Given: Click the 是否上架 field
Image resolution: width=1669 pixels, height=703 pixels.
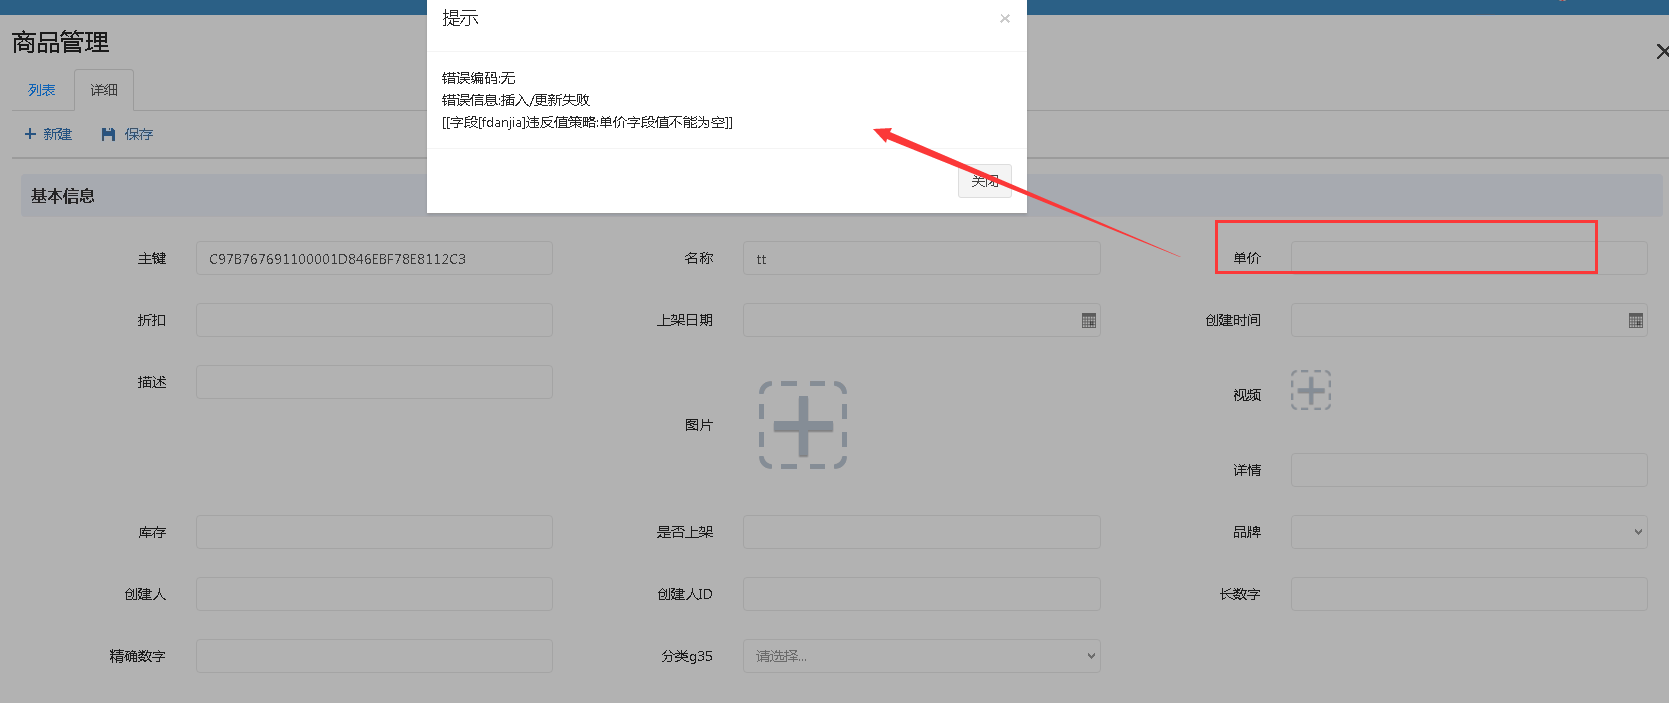Looking at the screenshot, I should click(x=921, y=532).
